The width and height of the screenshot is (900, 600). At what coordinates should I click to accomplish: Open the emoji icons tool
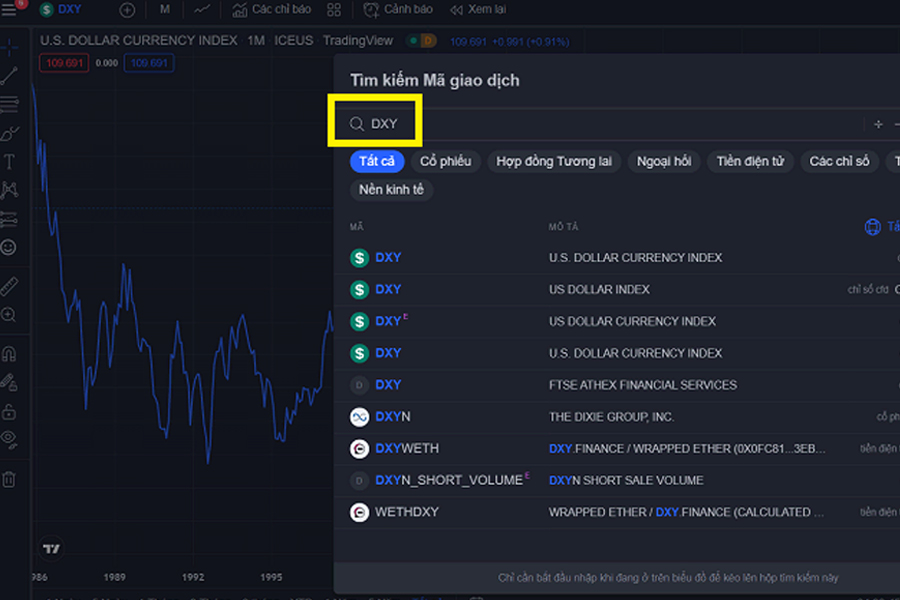click(9, 247)
